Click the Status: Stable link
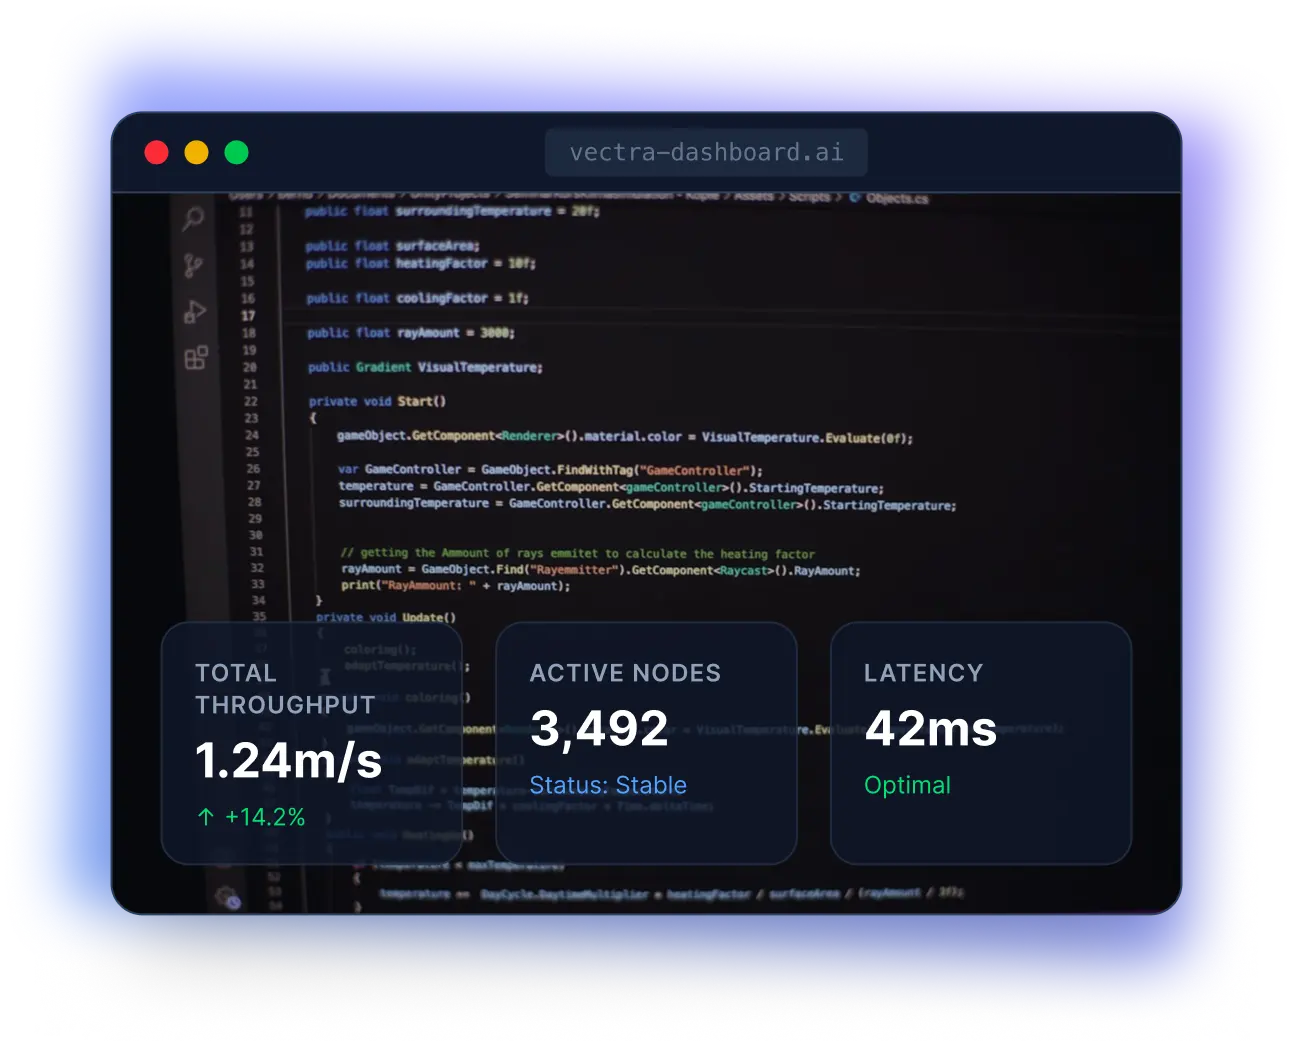1293x1042 pixels. coord(608,785)
